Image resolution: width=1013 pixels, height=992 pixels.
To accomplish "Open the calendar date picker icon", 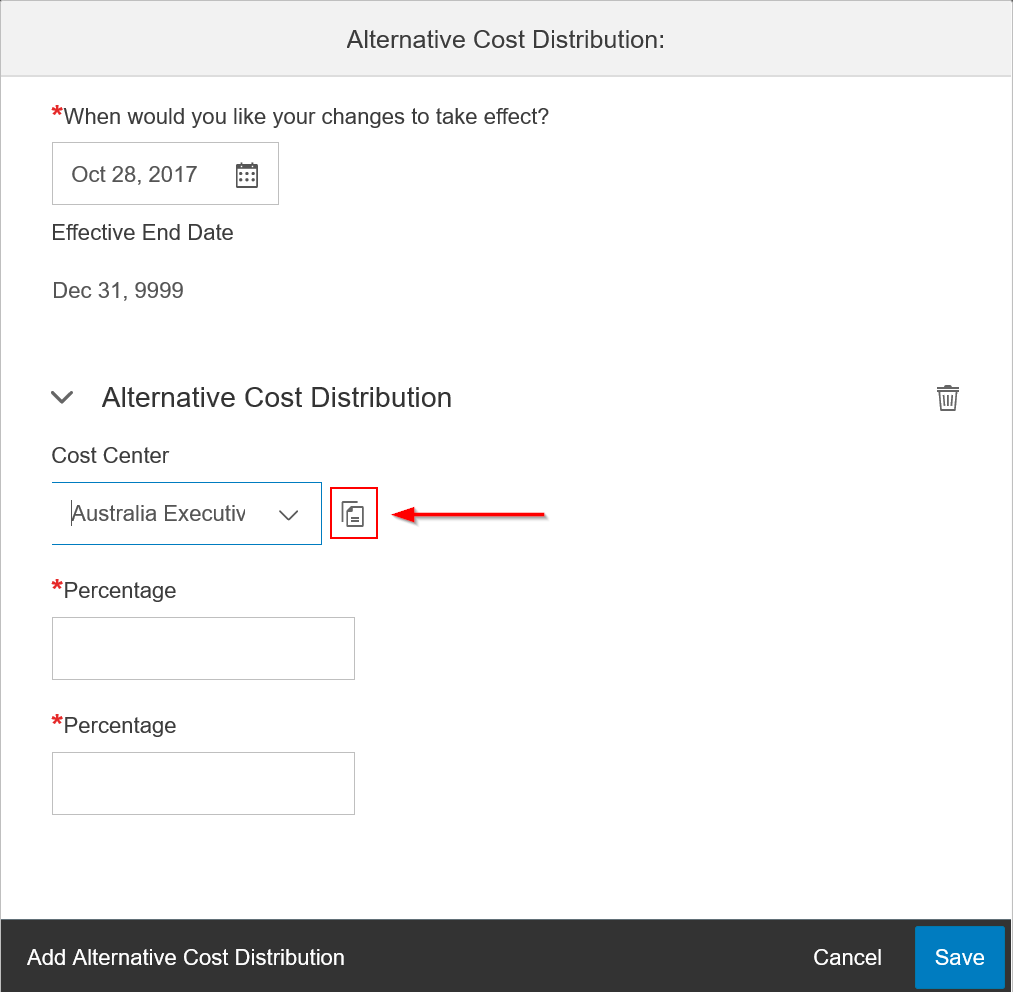I will point(247,175).
